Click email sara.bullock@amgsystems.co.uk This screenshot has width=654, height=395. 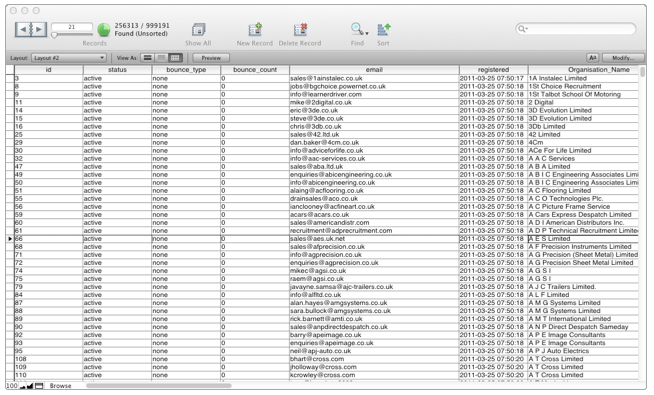coord(374,311)
